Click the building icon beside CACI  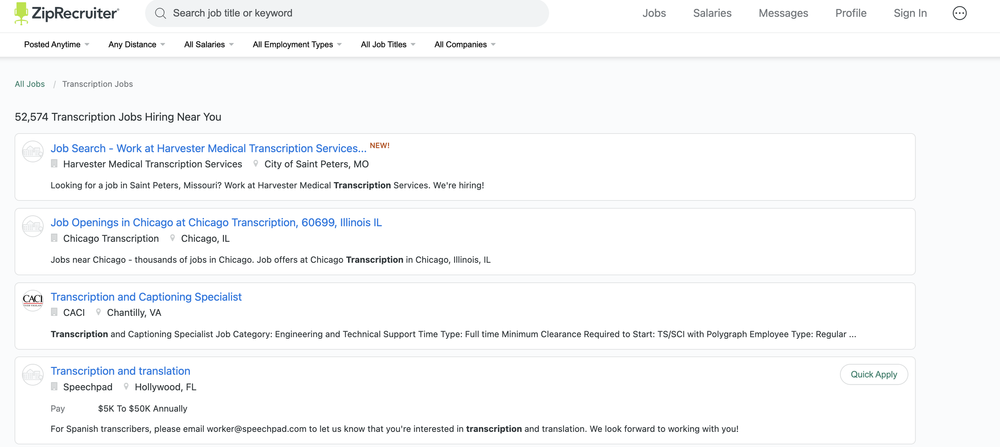[x=54, y=312]
